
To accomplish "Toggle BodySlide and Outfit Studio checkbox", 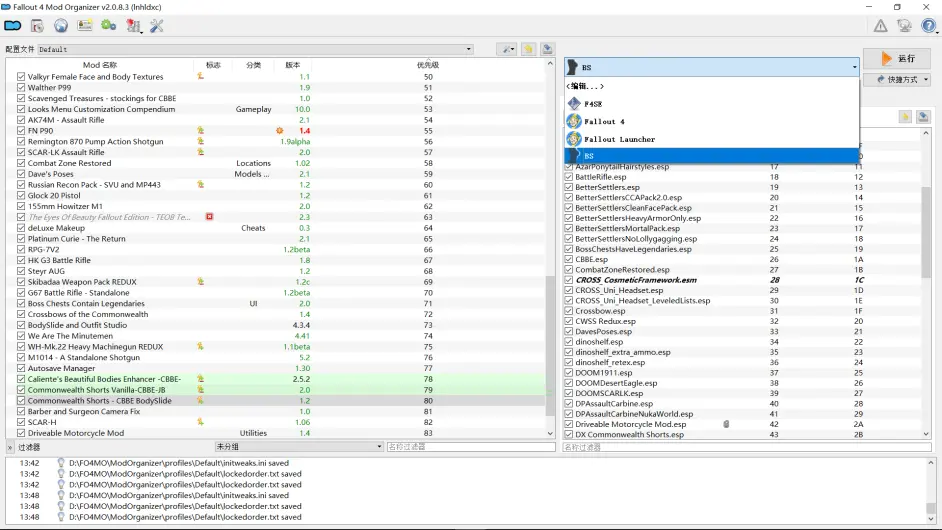I will [x=21, y=325].
